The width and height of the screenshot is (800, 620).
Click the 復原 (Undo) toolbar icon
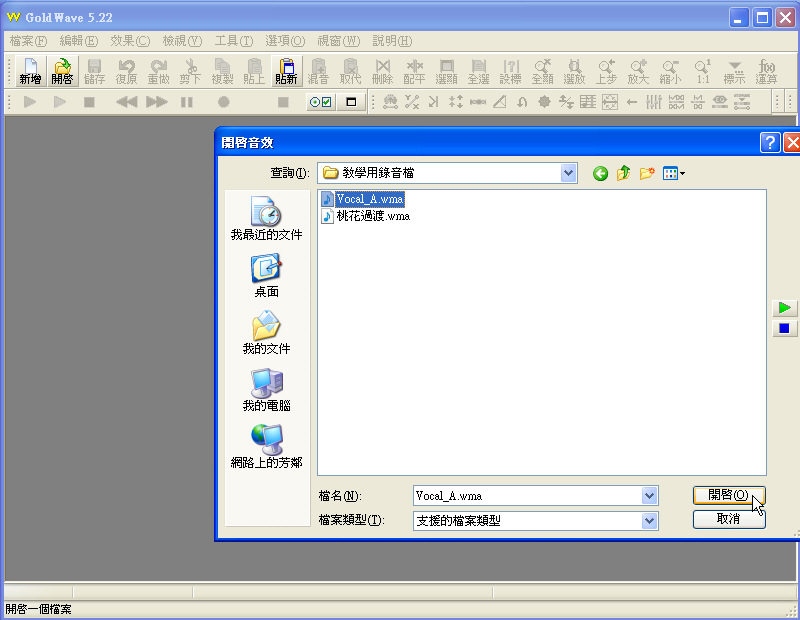pos(127,71)
